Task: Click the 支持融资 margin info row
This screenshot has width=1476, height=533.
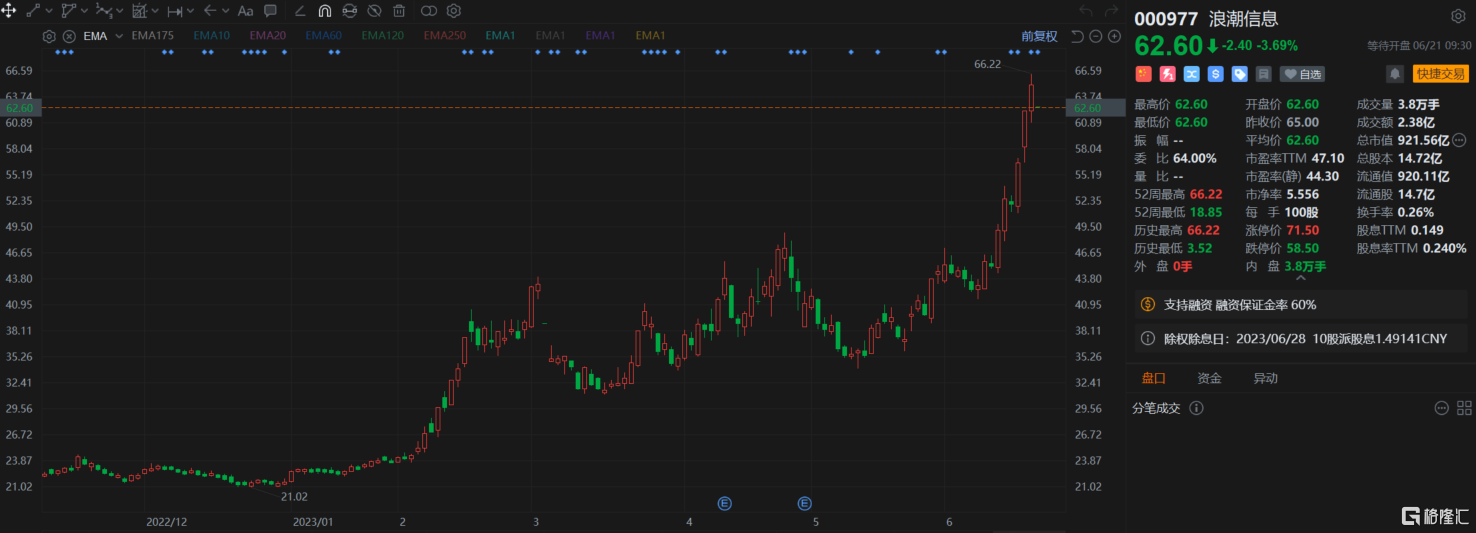Action: tap(1301, 304)
